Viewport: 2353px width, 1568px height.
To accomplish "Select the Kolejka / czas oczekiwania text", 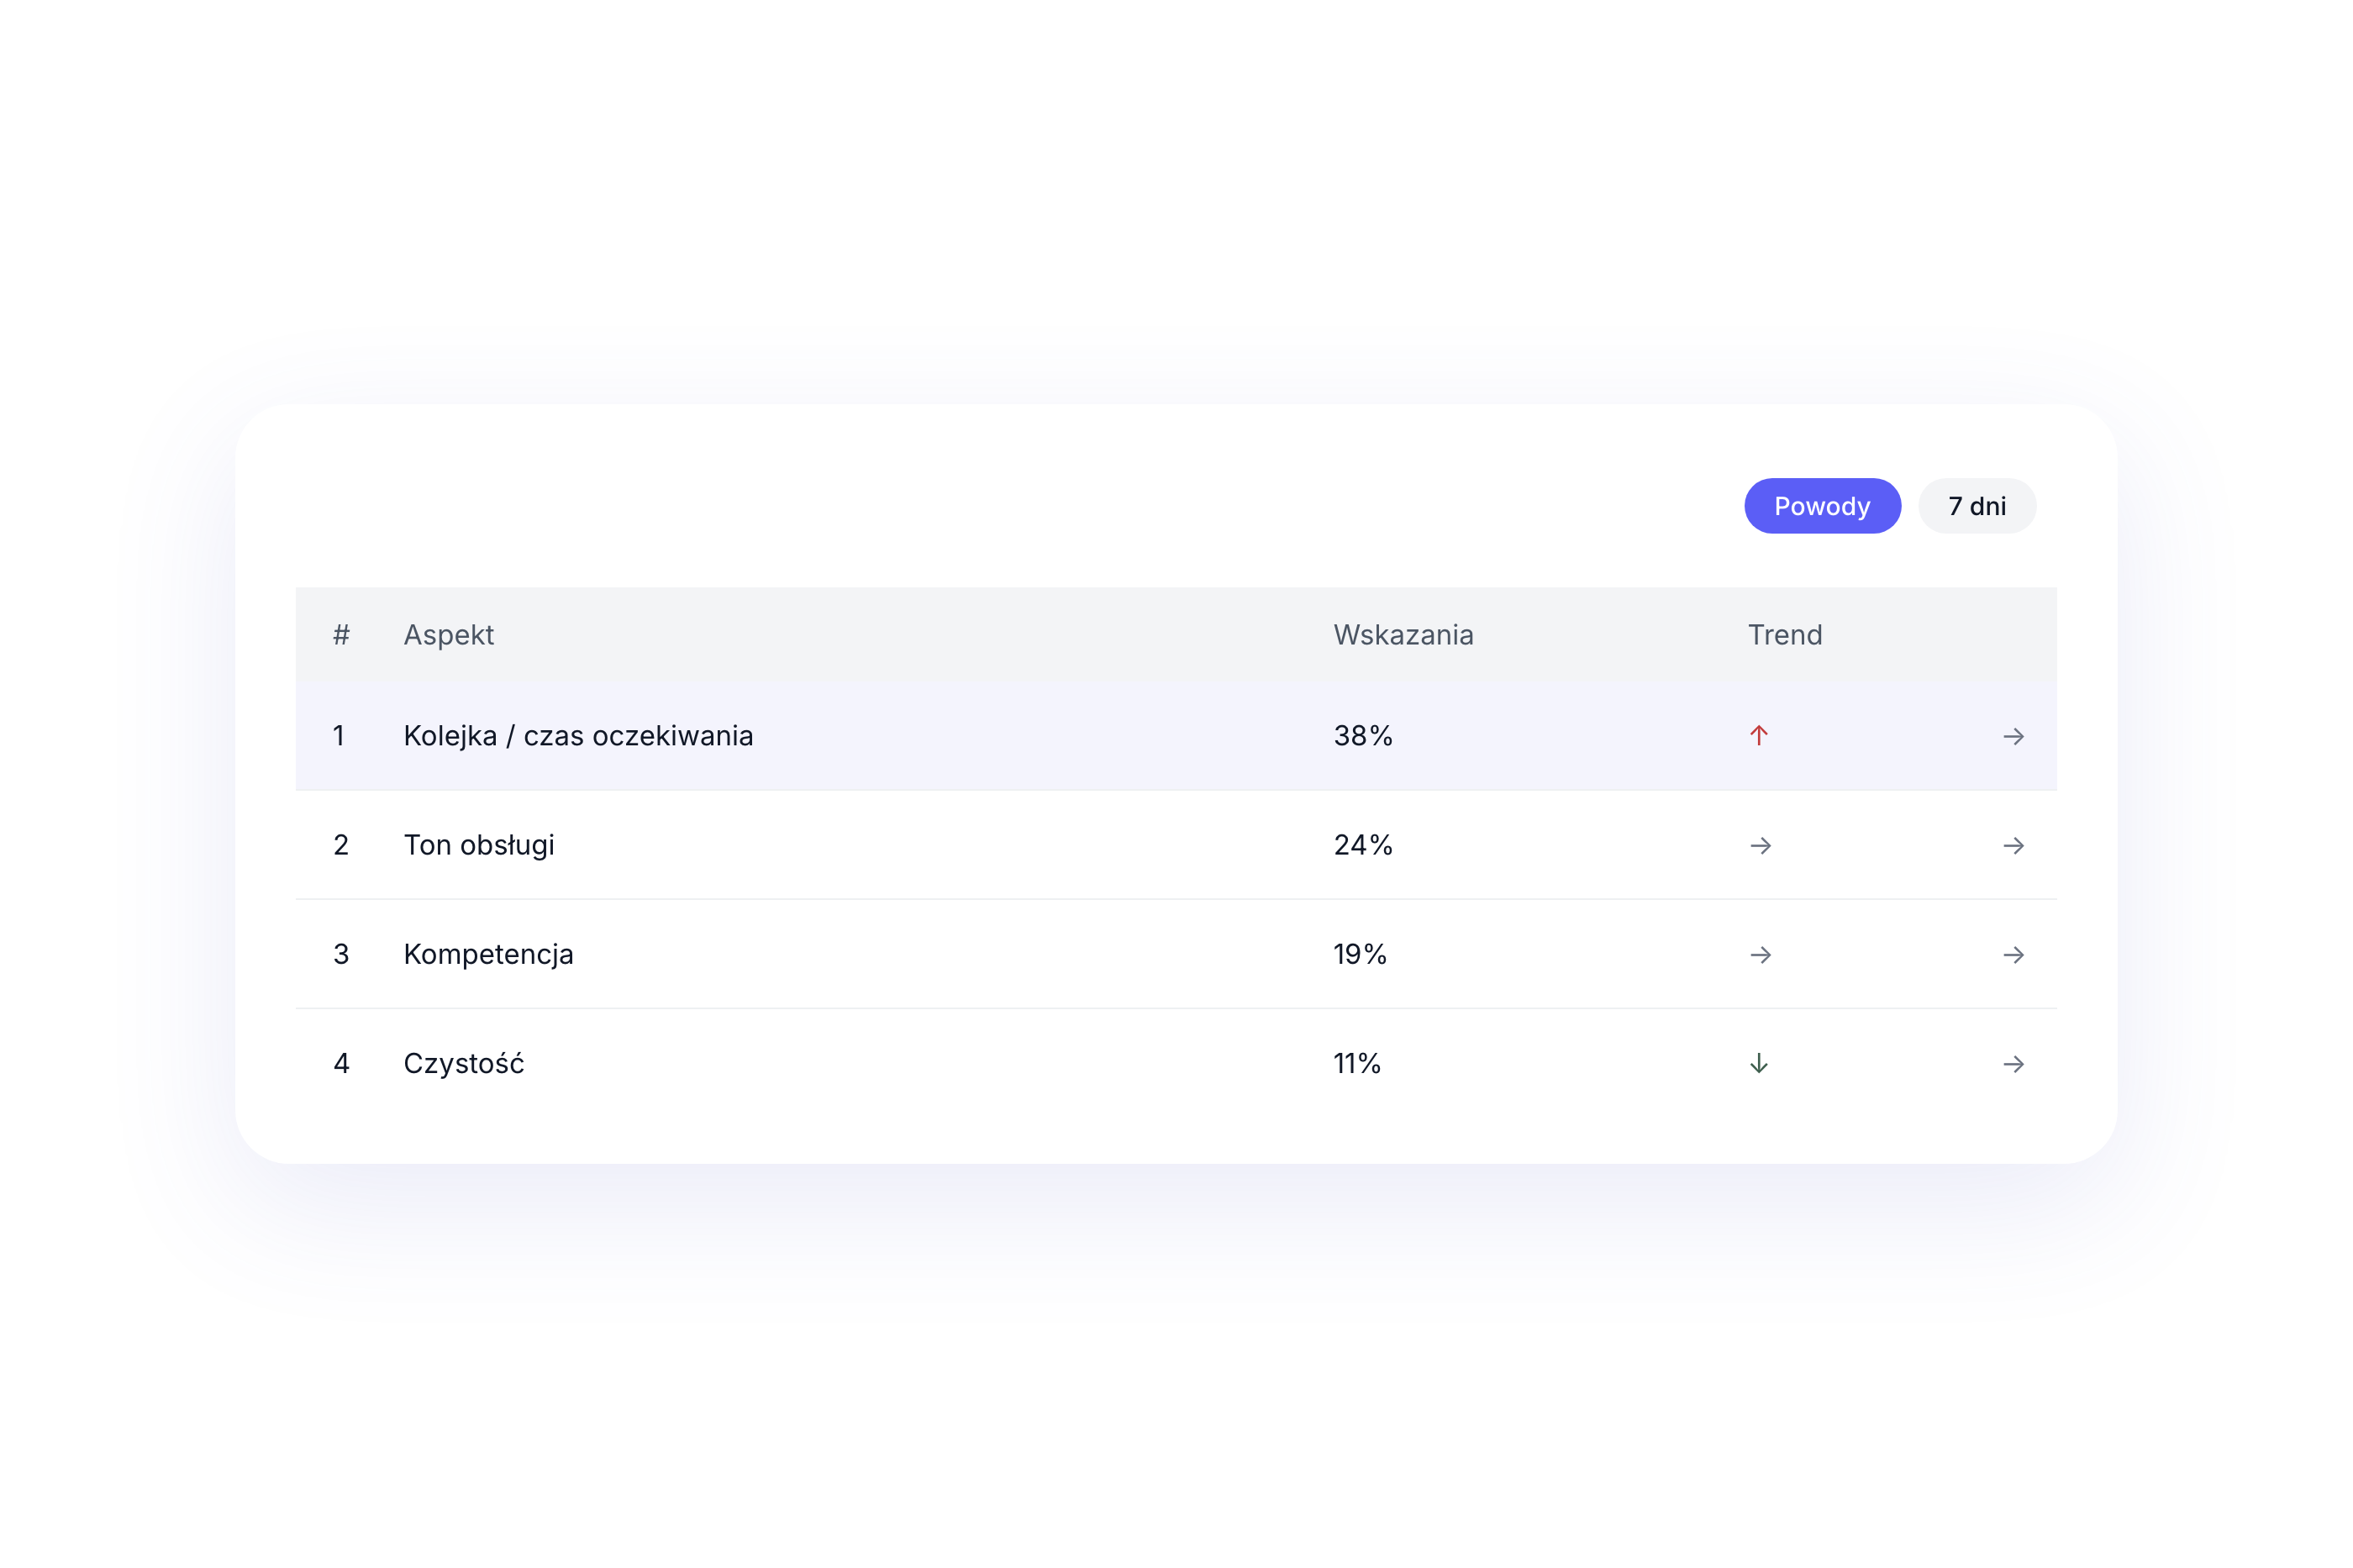I will 578,736.
